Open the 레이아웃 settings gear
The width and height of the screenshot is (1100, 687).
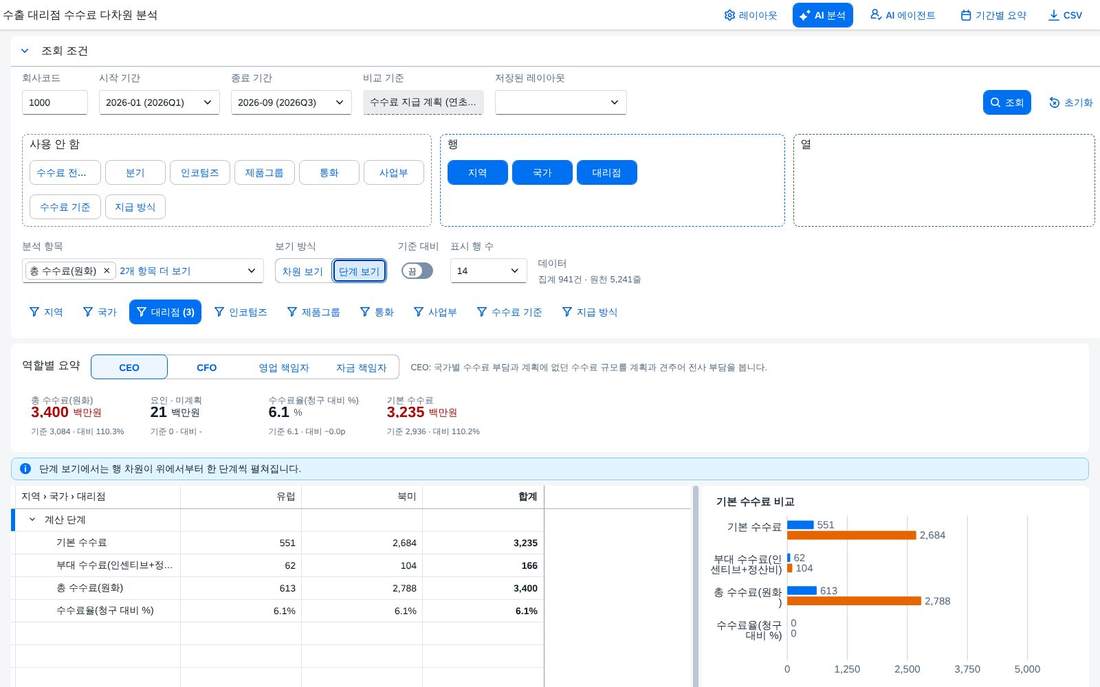(x=750, y=15)
